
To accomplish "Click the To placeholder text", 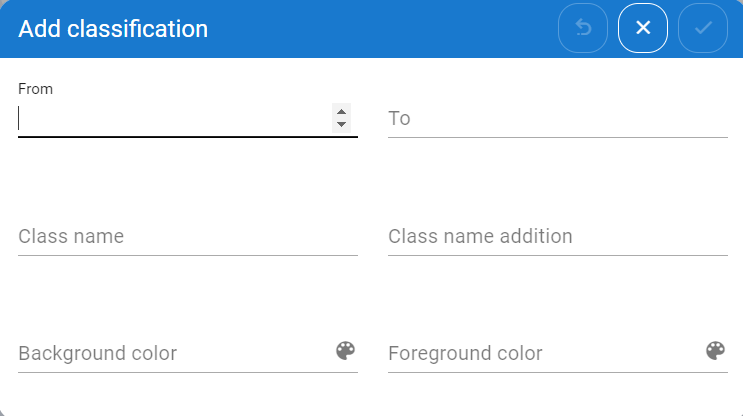I will pyautogui.click(x=399, y=119).
